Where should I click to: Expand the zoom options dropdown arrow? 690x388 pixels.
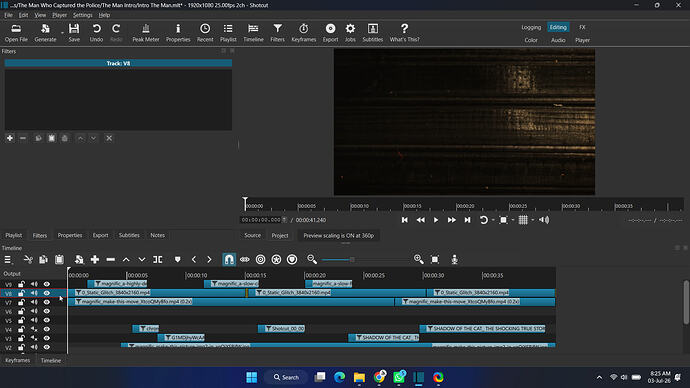click(x=513, y=220)
